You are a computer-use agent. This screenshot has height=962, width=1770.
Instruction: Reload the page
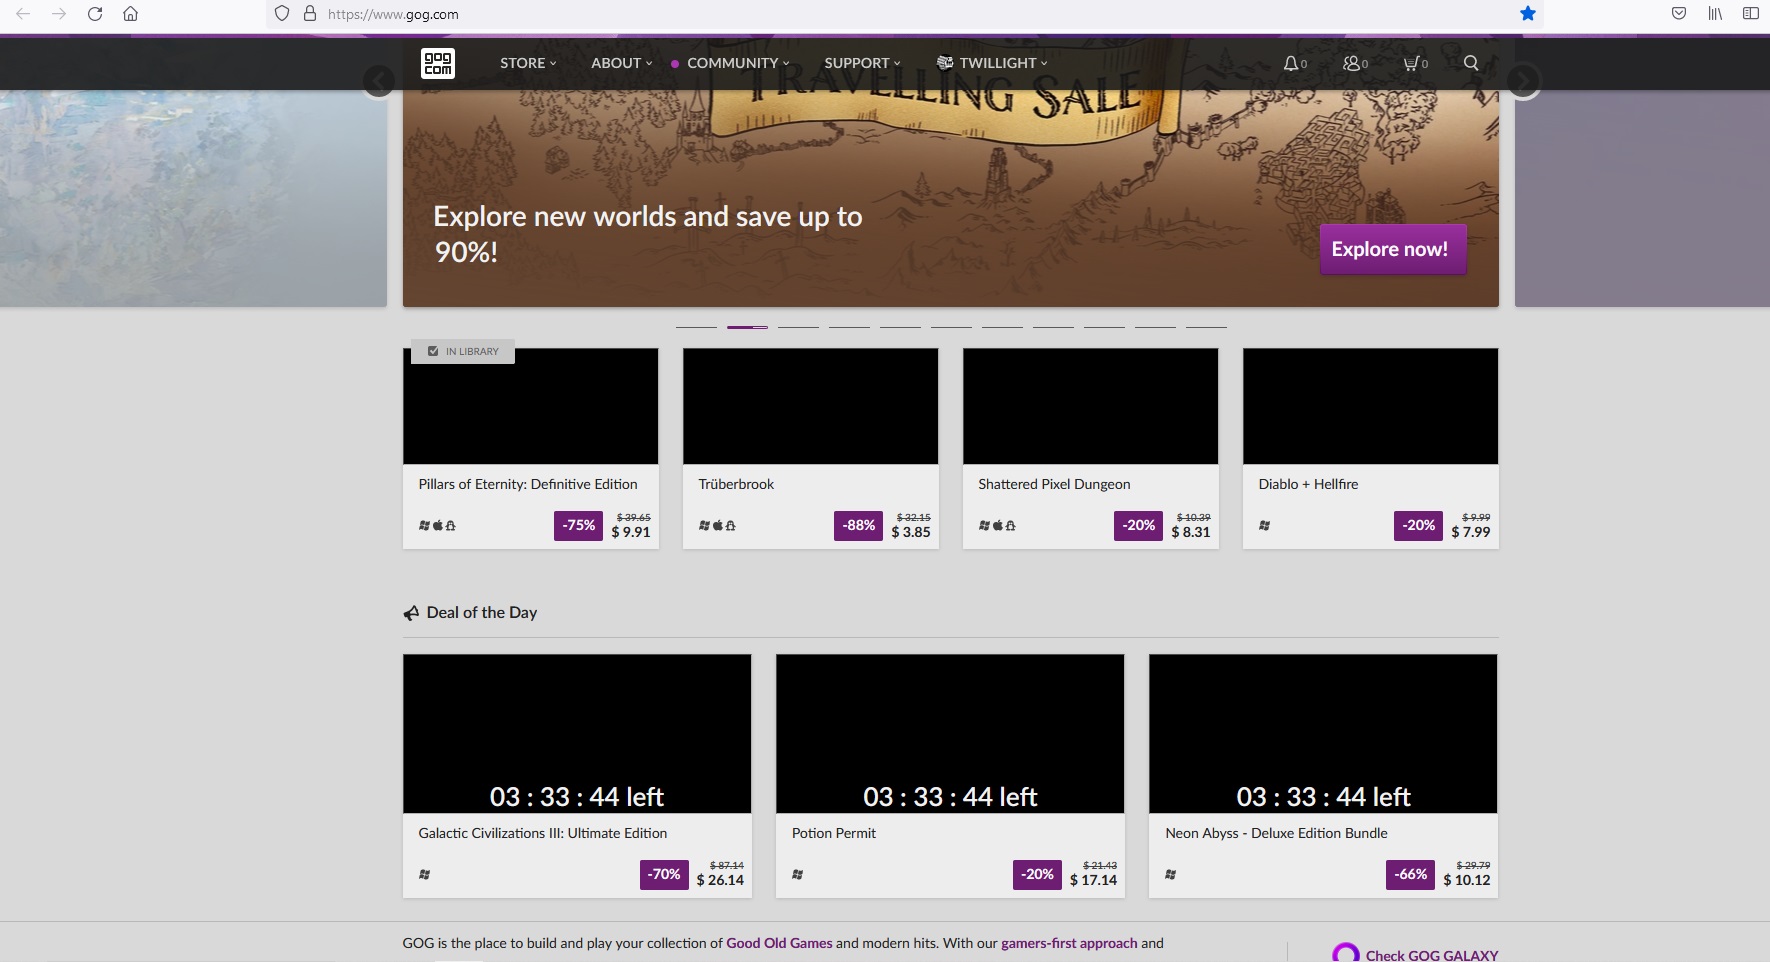[x=95, y=14]
